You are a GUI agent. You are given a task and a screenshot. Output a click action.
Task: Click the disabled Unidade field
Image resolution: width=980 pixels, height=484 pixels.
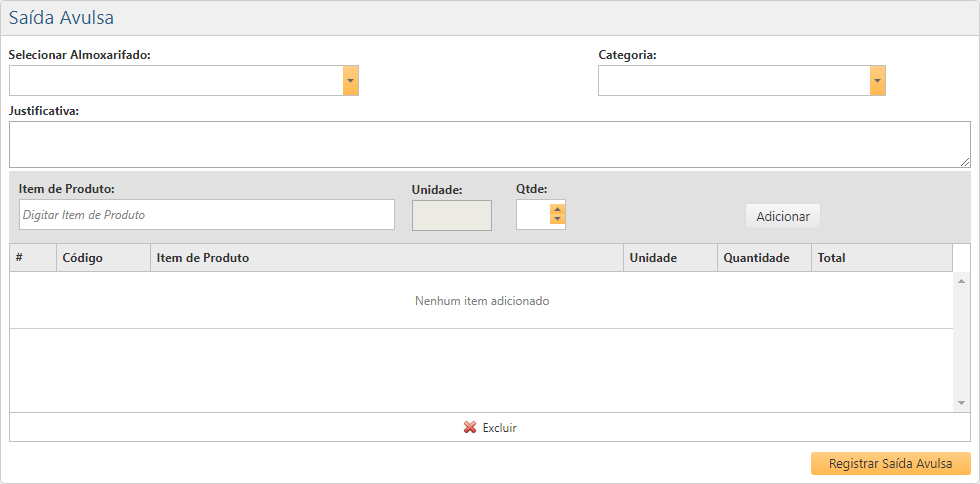click(x=452, y=215)
